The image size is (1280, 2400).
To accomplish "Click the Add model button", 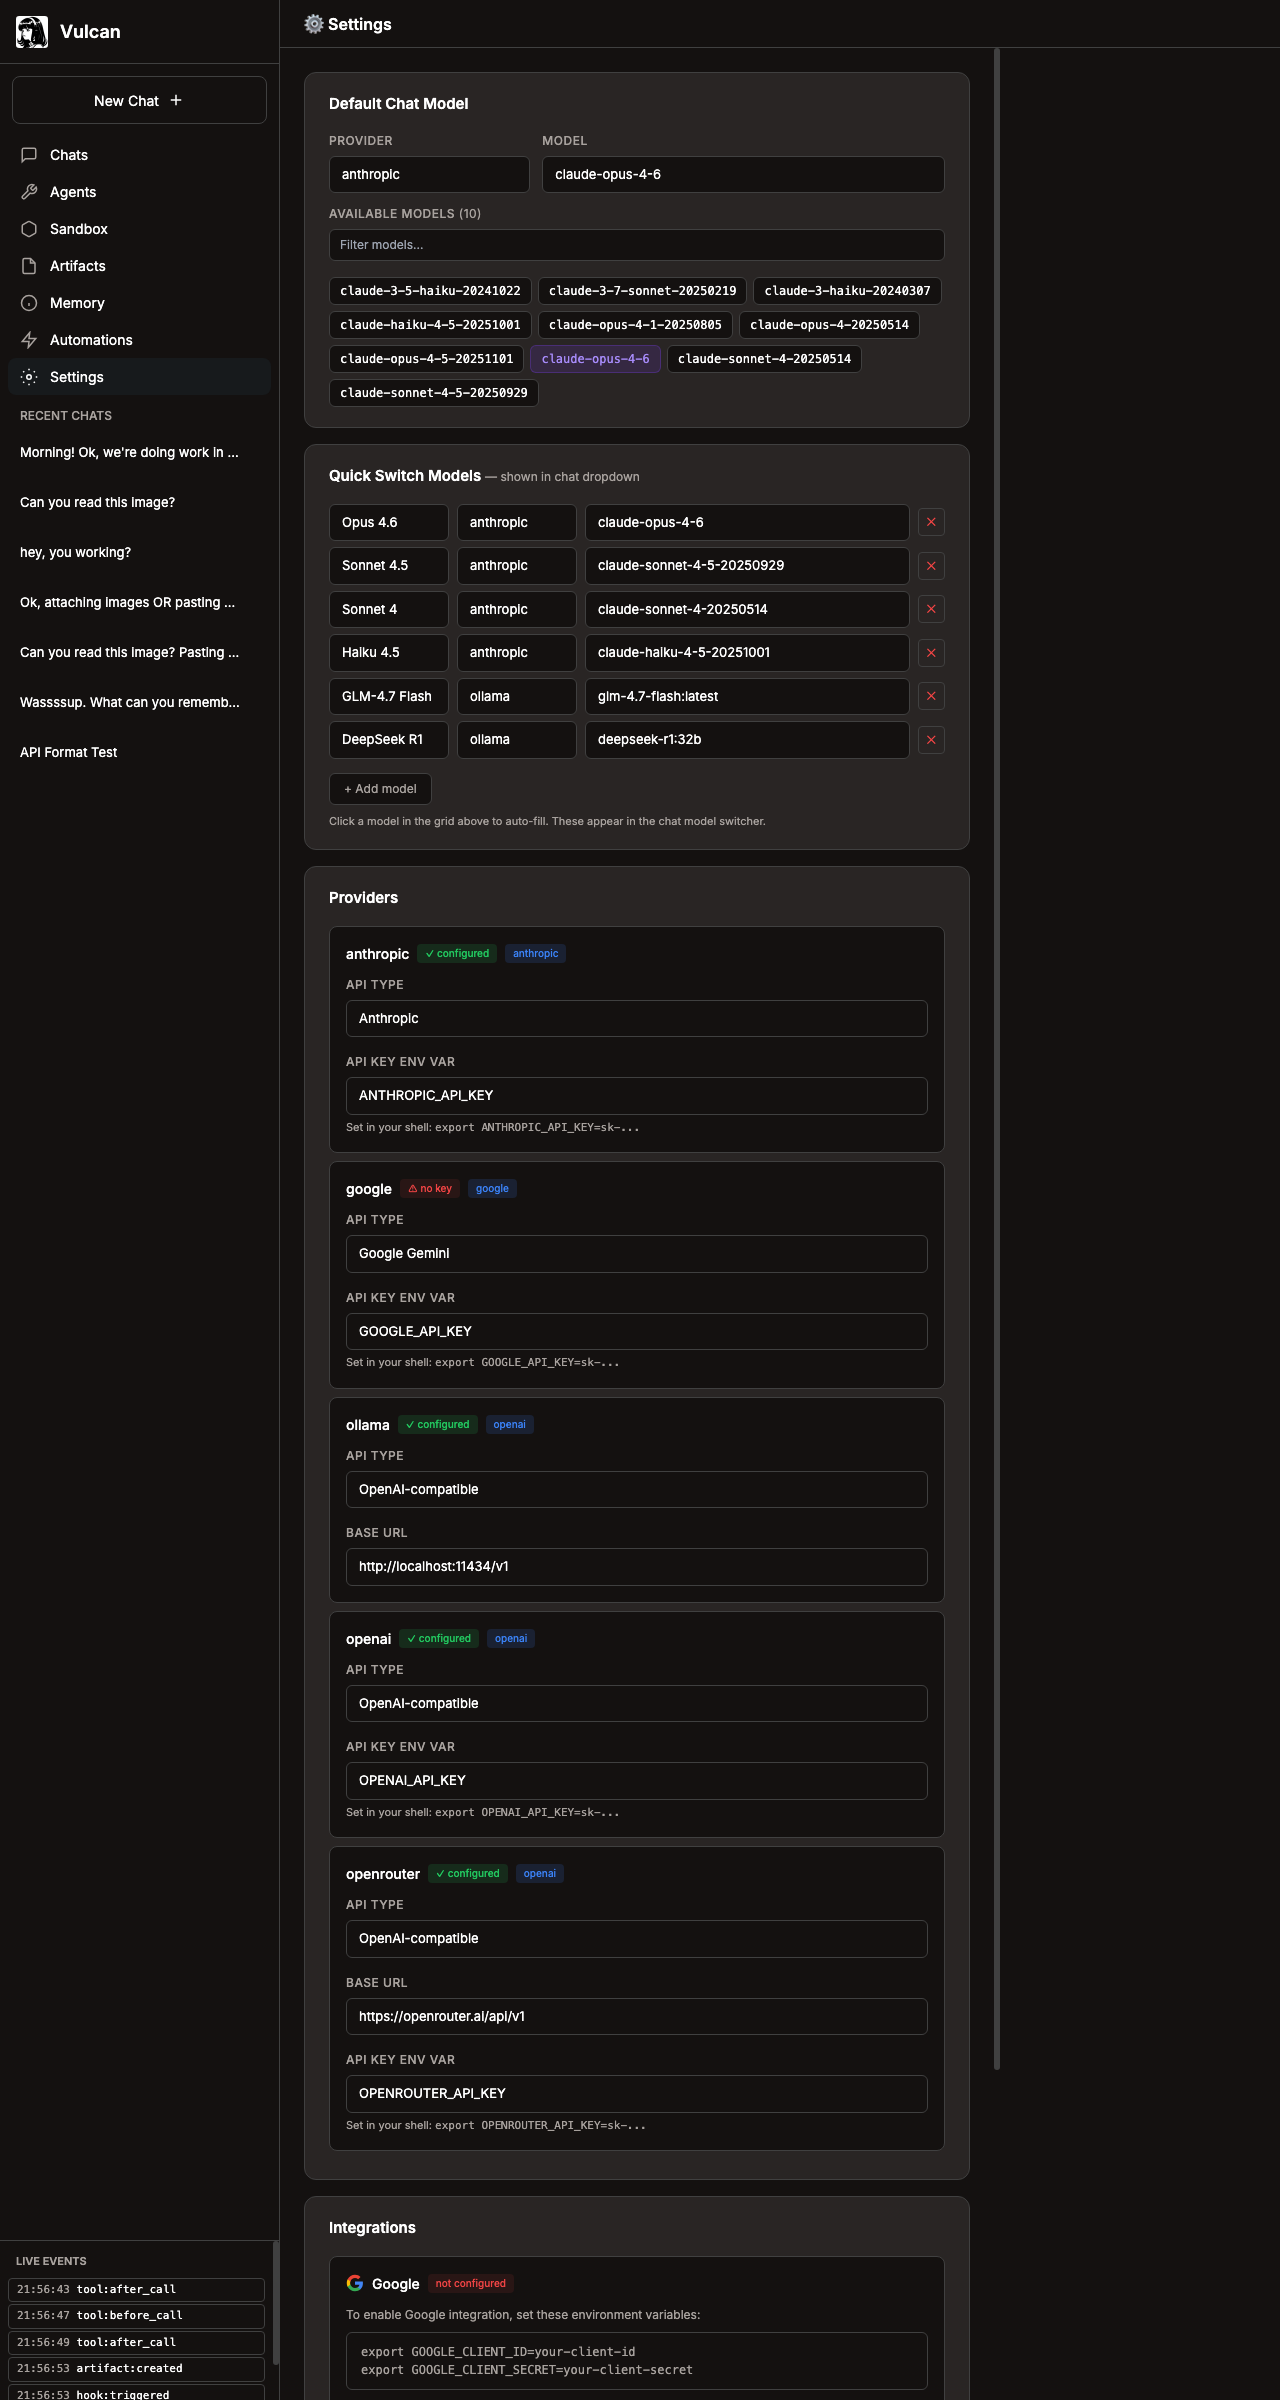I will 380,789.
